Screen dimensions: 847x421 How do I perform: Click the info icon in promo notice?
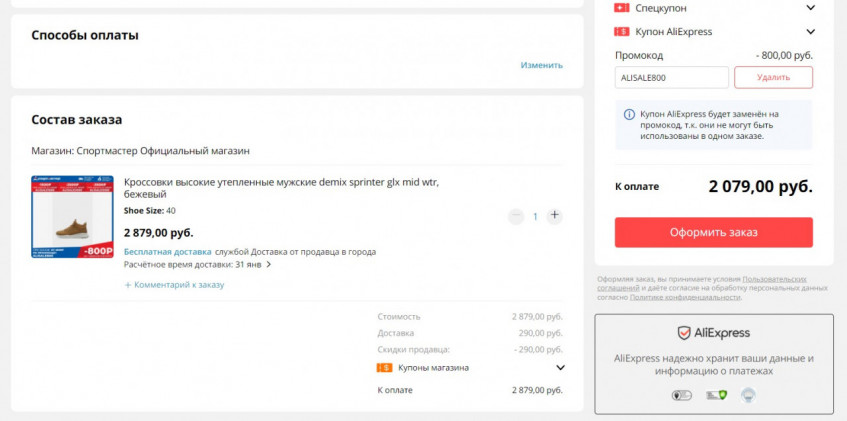click(x=628, y=114)
